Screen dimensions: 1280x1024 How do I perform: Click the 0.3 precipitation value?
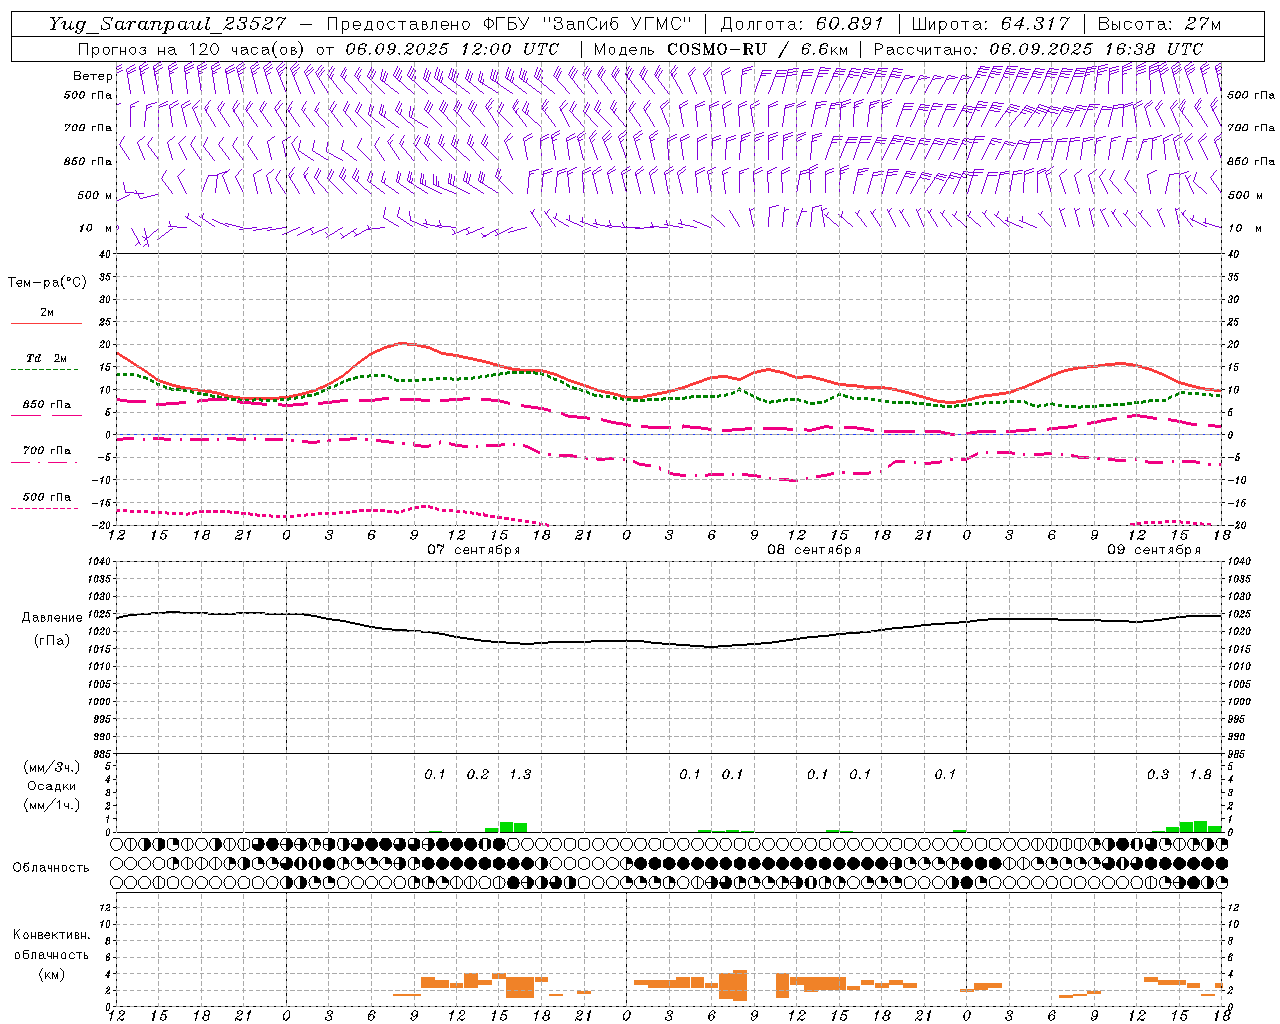(1158, 775)
